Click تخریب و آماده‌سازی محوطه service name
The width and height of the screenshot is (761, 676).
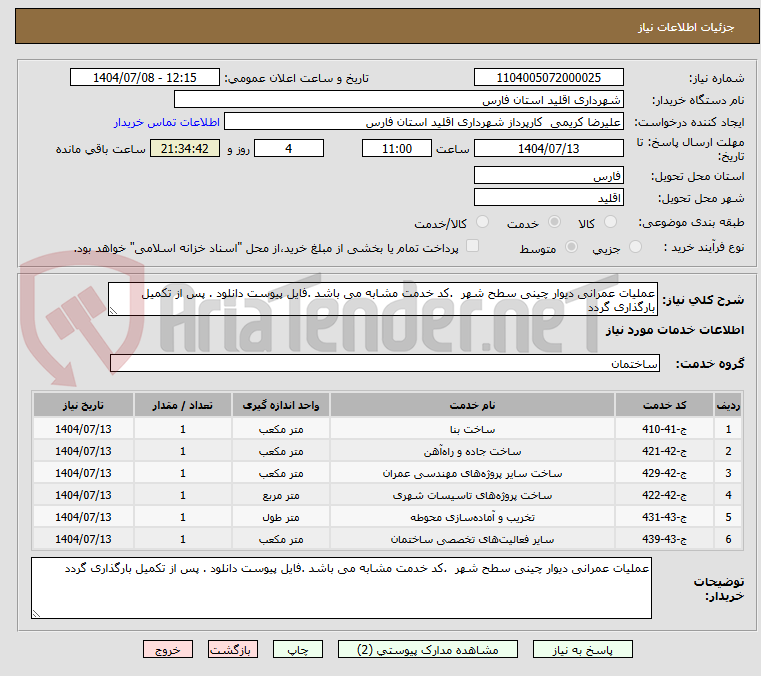(x=472, y=517)
